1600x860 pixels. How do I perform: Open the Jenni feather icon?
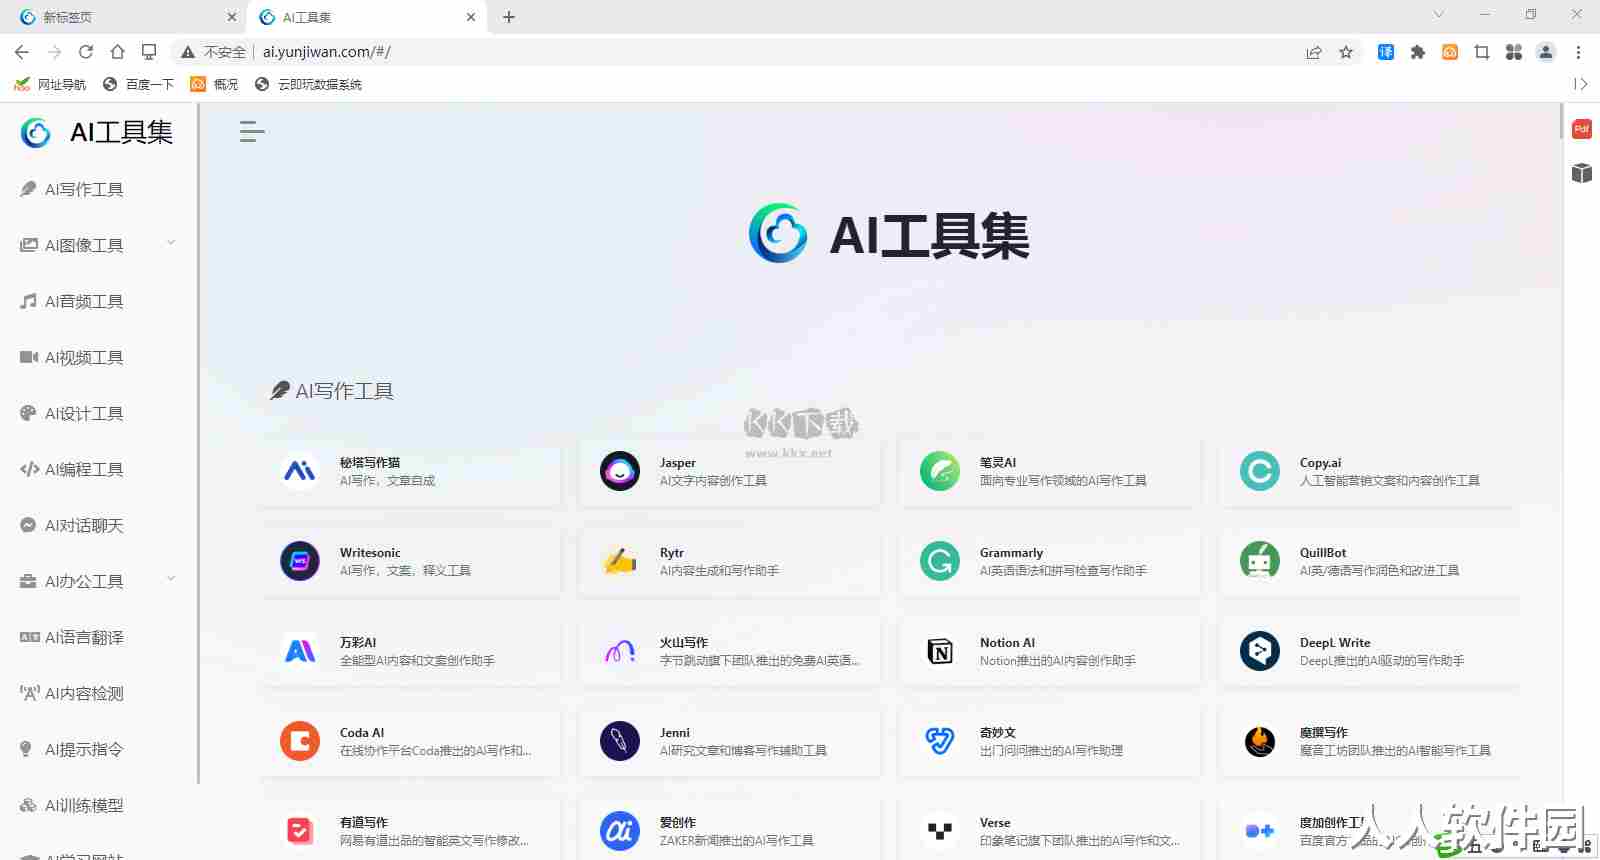pyautogui.click(x=620, y=741)
